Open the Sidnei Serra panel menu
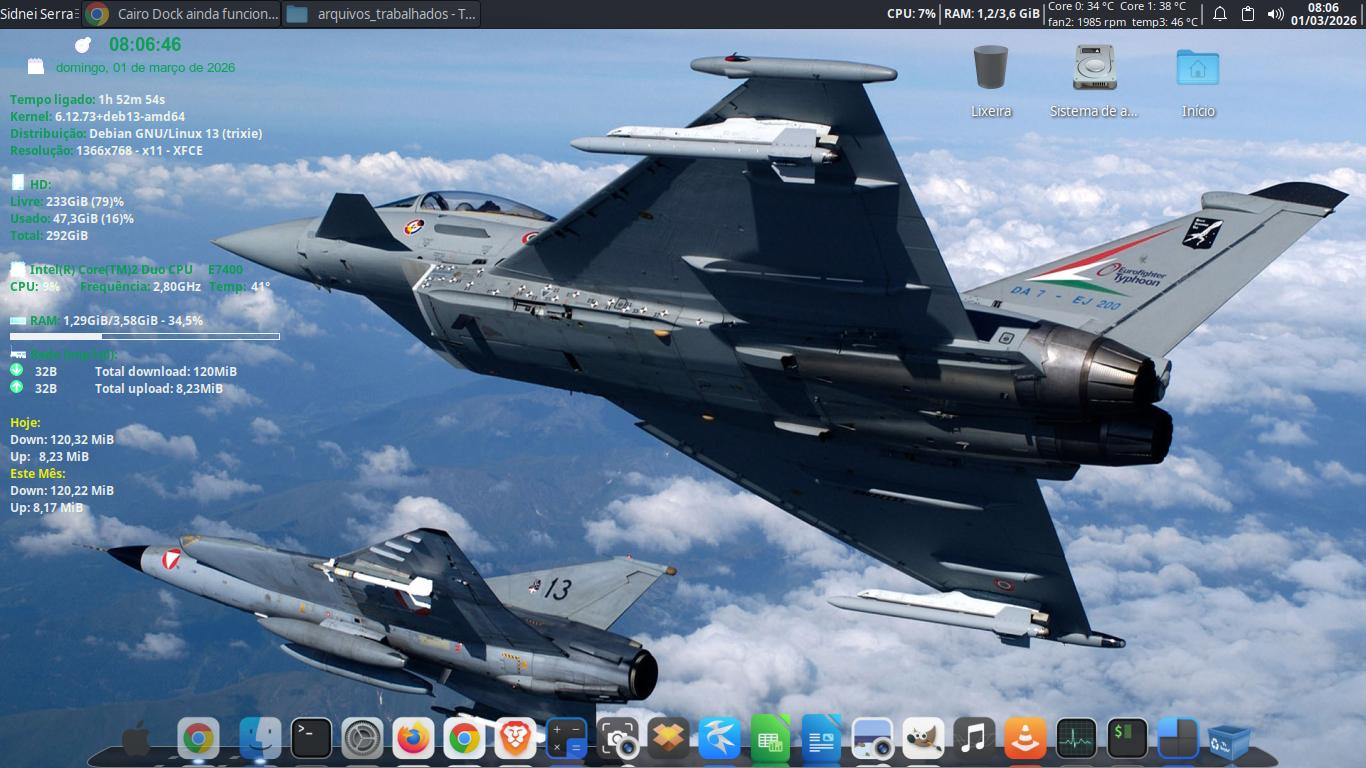Viewport: 1366px width, 768px height. 38,14
